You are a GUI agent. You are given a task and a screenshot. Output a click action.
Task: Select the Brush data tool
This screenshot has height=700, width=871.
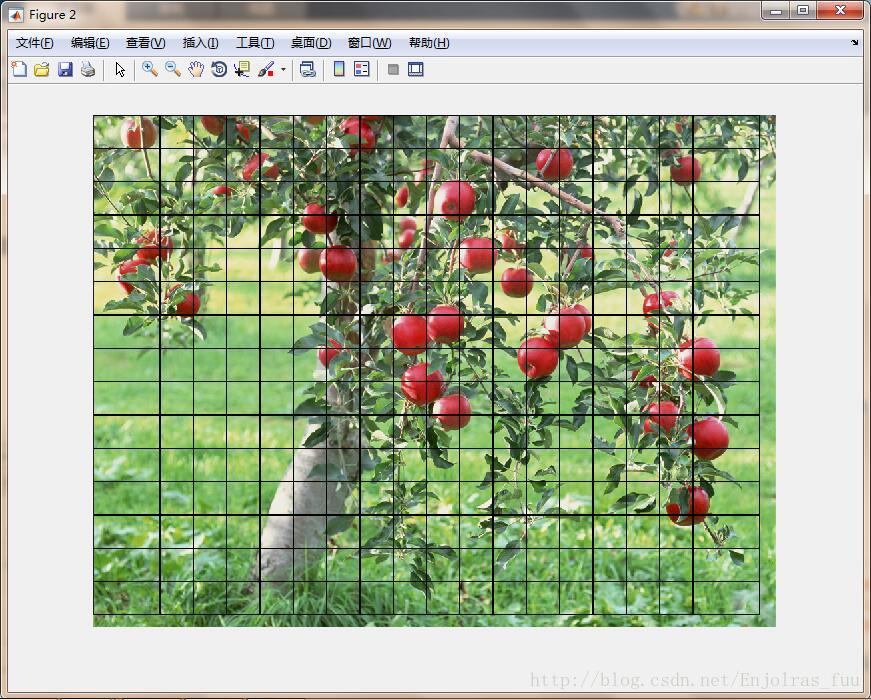click(265, 69)
